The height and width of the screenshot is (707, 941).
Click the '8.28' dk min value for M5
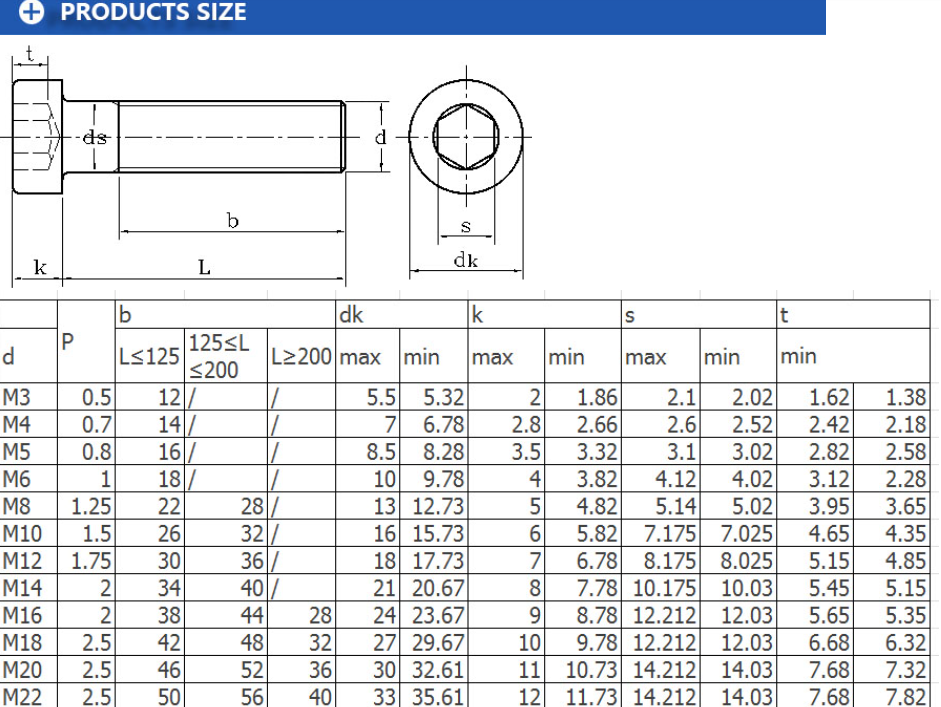point(443,452)
